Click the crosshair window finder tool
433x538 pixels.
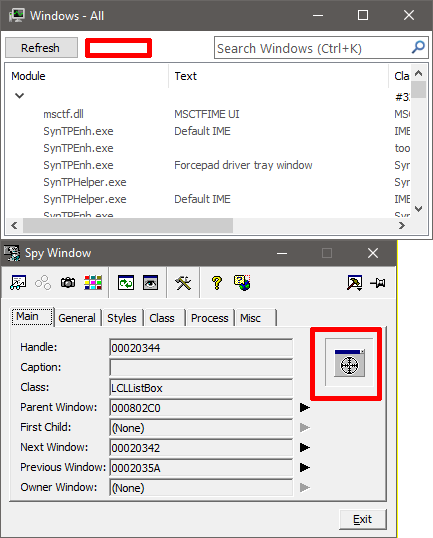[349, 363]
